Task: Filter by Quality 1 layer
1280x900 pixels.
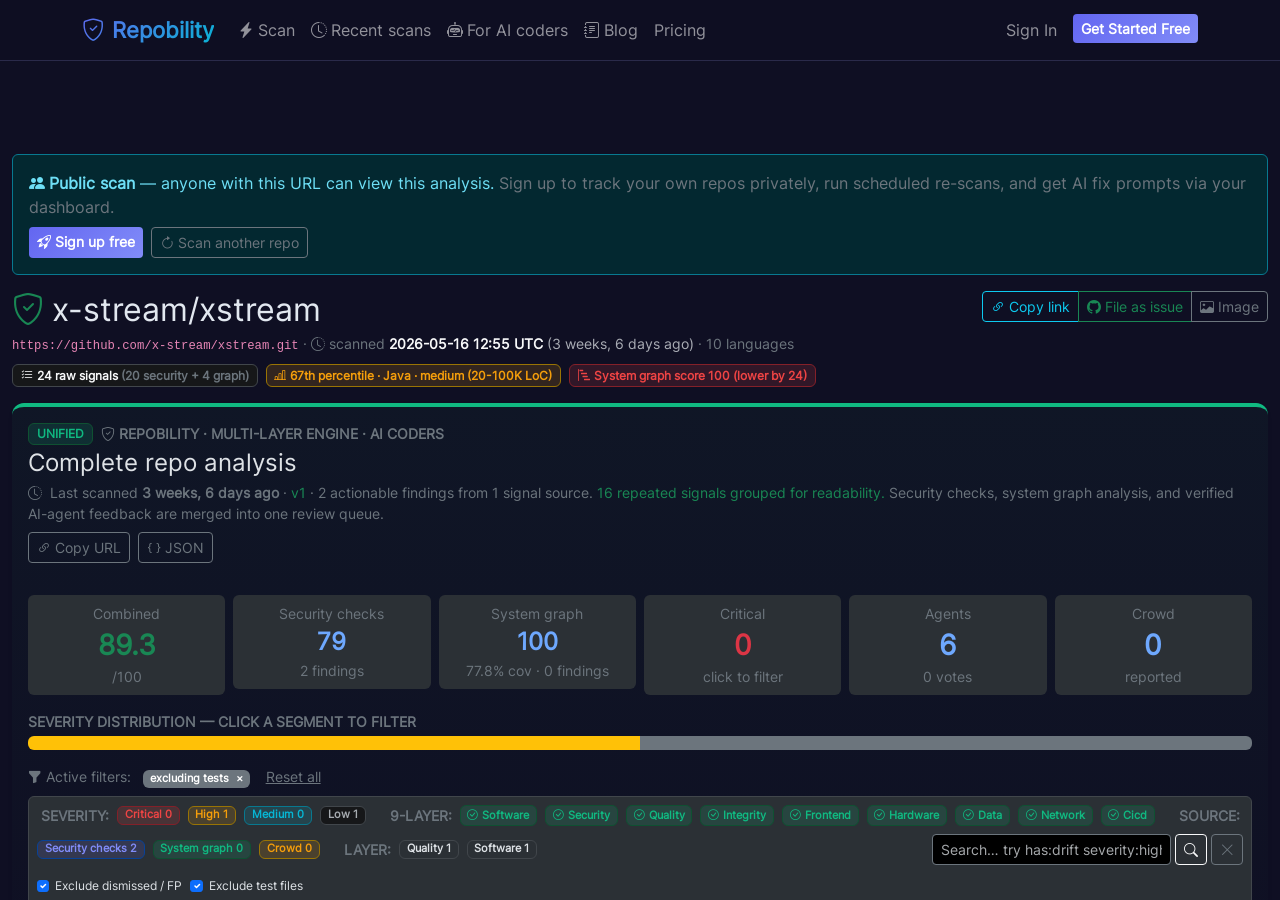Action: [x=429, y=849]
